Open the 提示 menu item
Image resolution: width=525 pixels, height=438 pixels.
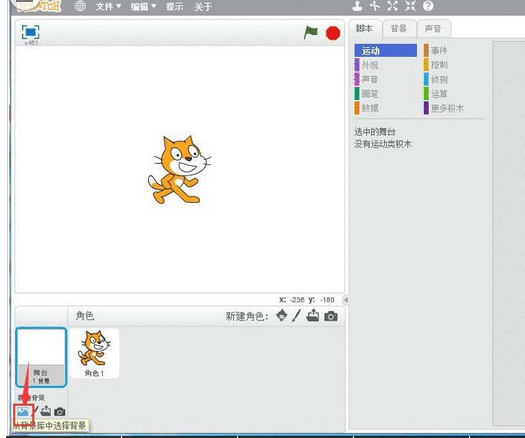pyautogui.click(x=175, y=6)
